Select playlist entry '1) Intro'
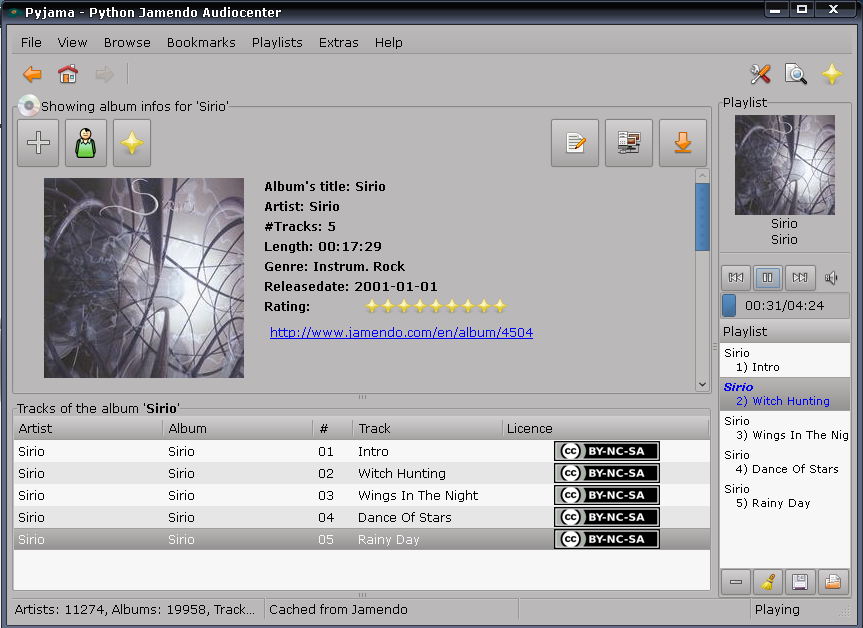 coord(785,360)
